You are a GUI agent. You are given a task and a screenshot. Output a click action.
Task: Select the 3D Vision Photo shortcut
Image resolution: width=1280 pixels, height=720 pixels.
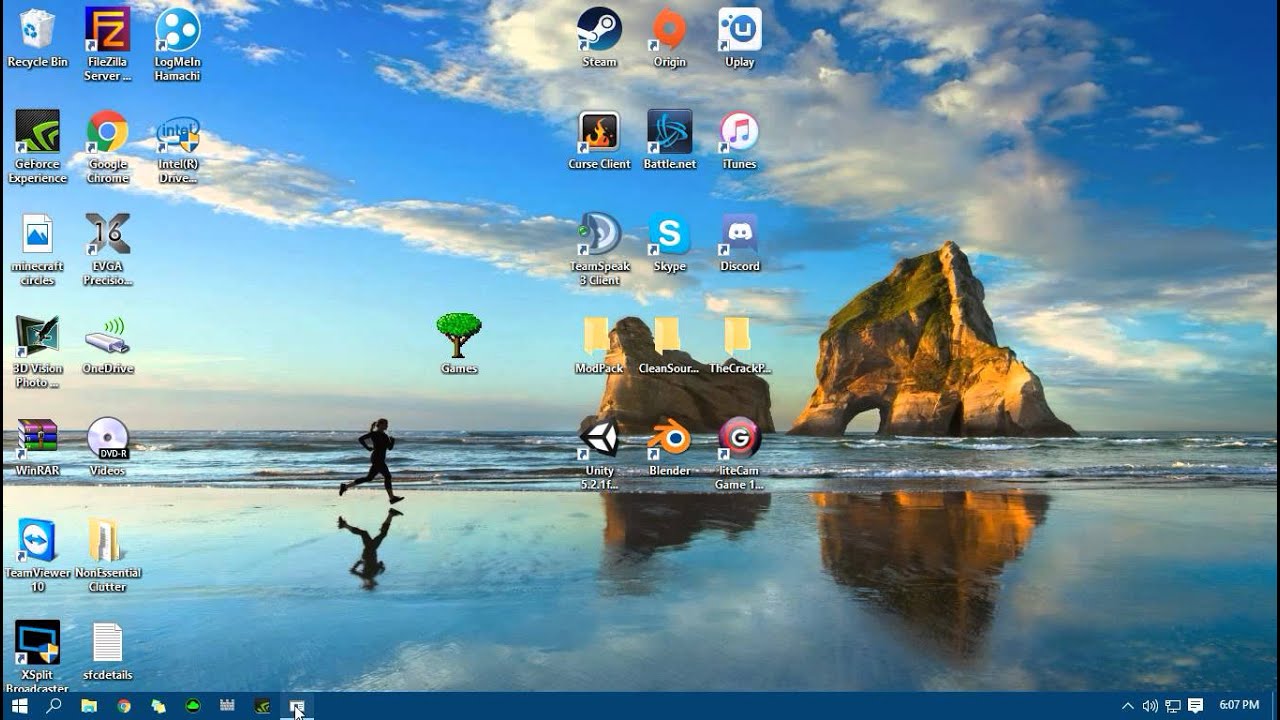[38, 351]
